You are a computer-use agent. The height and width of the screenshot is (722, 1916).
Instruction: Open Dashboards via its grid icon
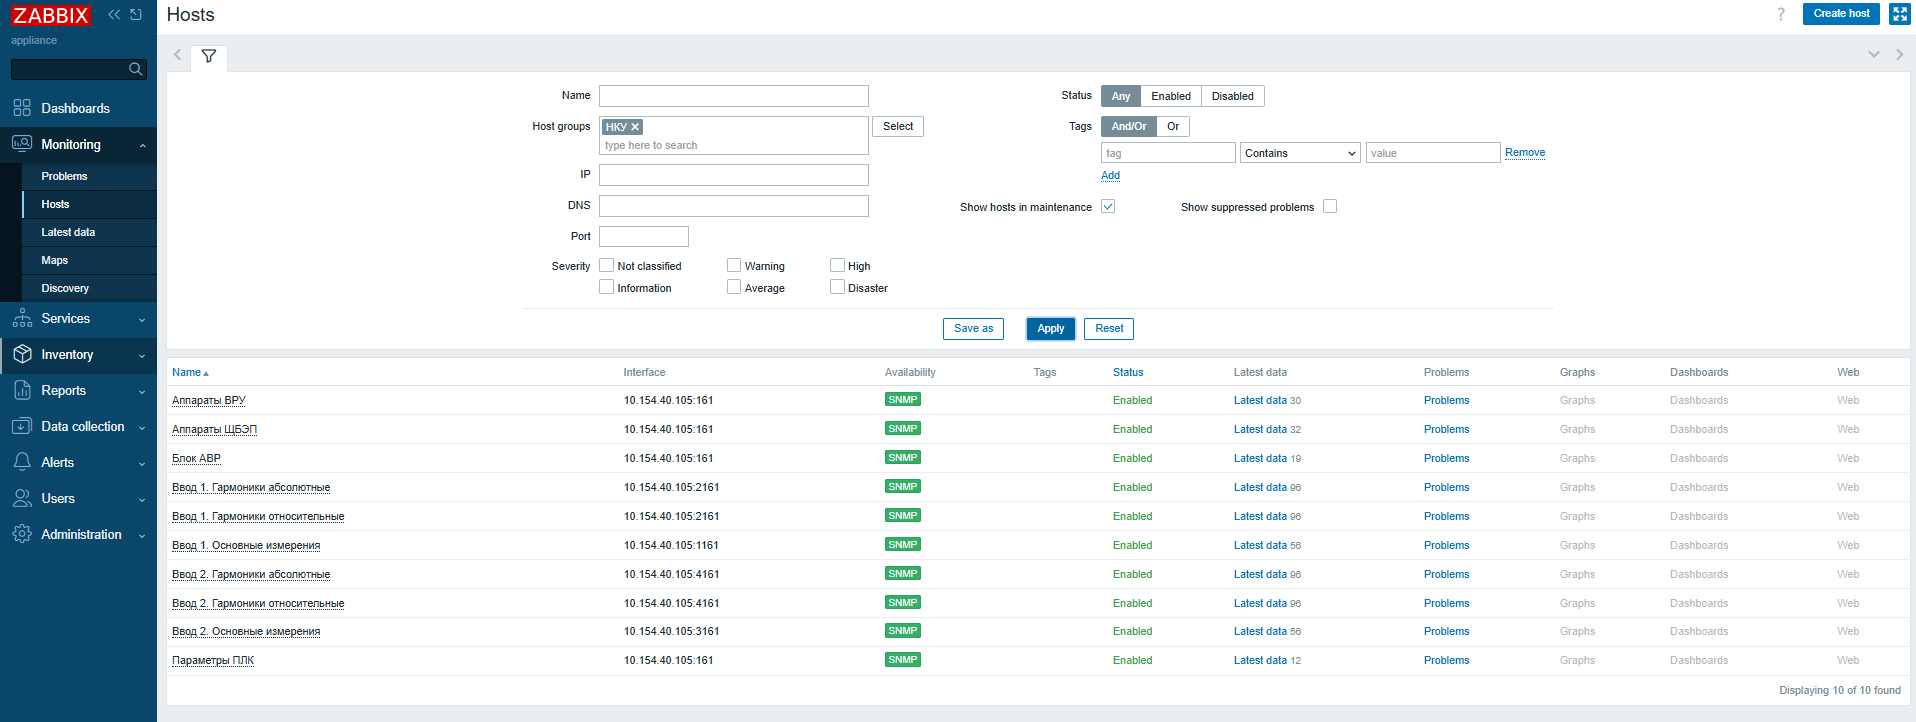(22, 108)
